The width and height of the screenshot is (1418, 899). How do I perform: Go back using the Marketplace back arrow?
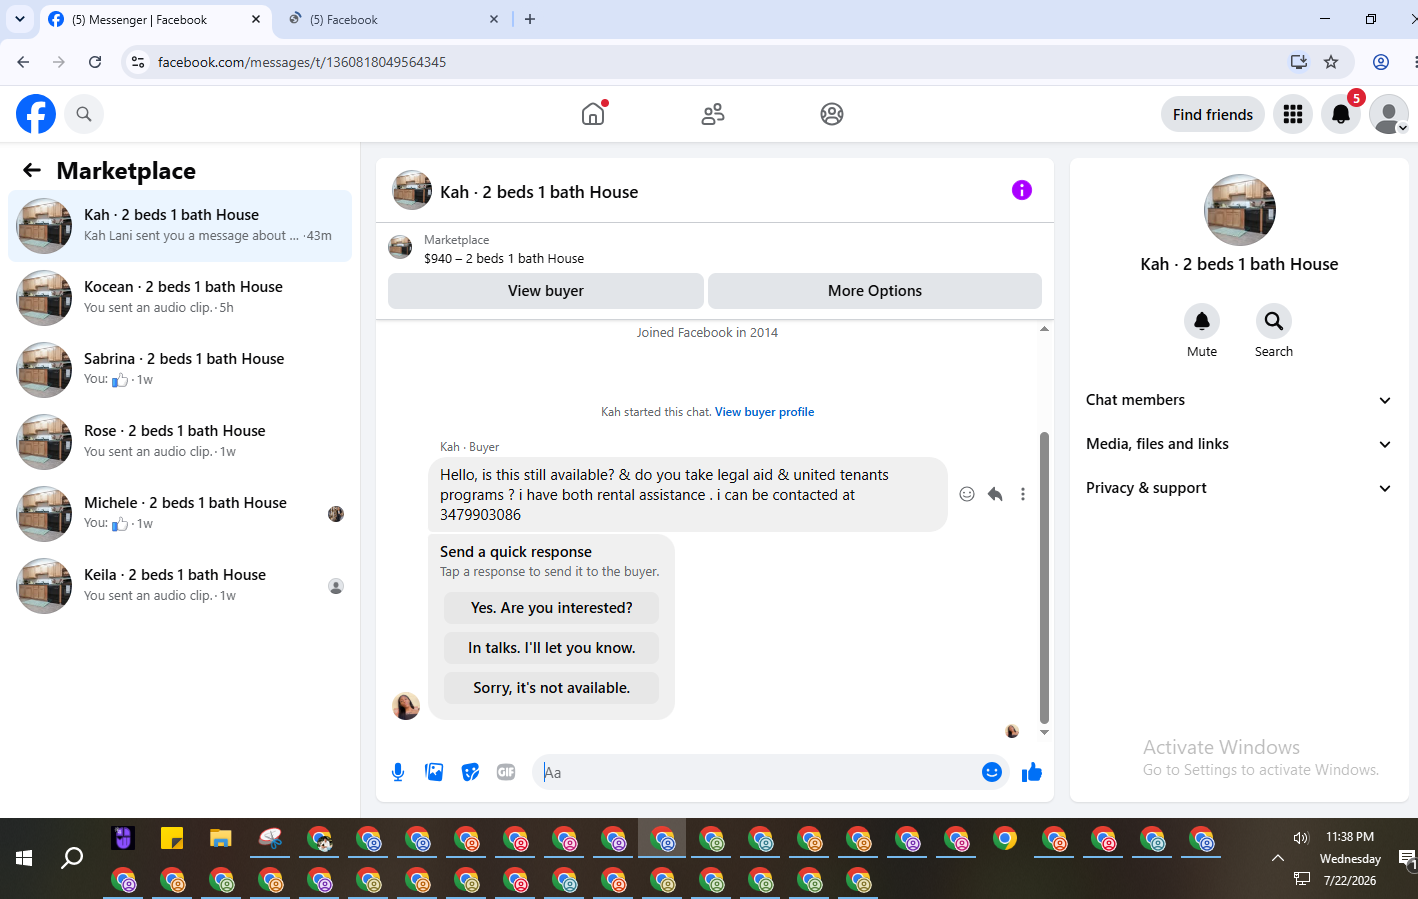pyautogui.click(x=32, y=170)
